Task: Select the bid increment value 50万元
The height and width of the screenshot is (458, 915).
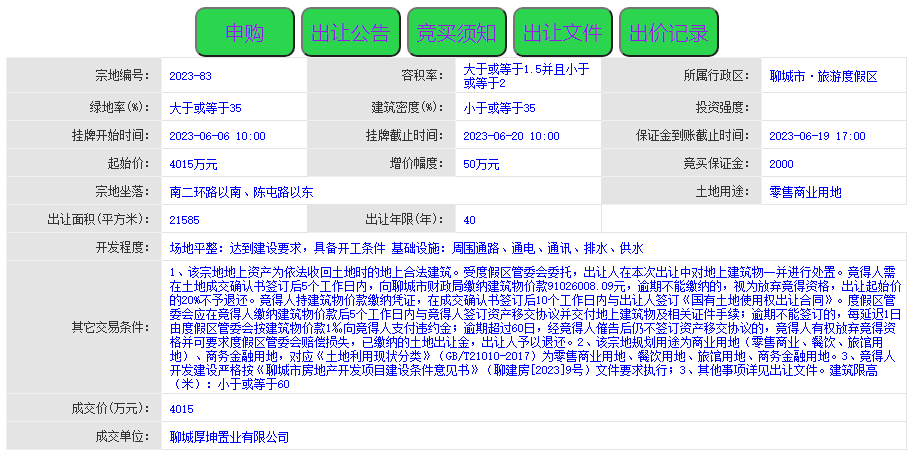Action: click(x=481, y=164)
